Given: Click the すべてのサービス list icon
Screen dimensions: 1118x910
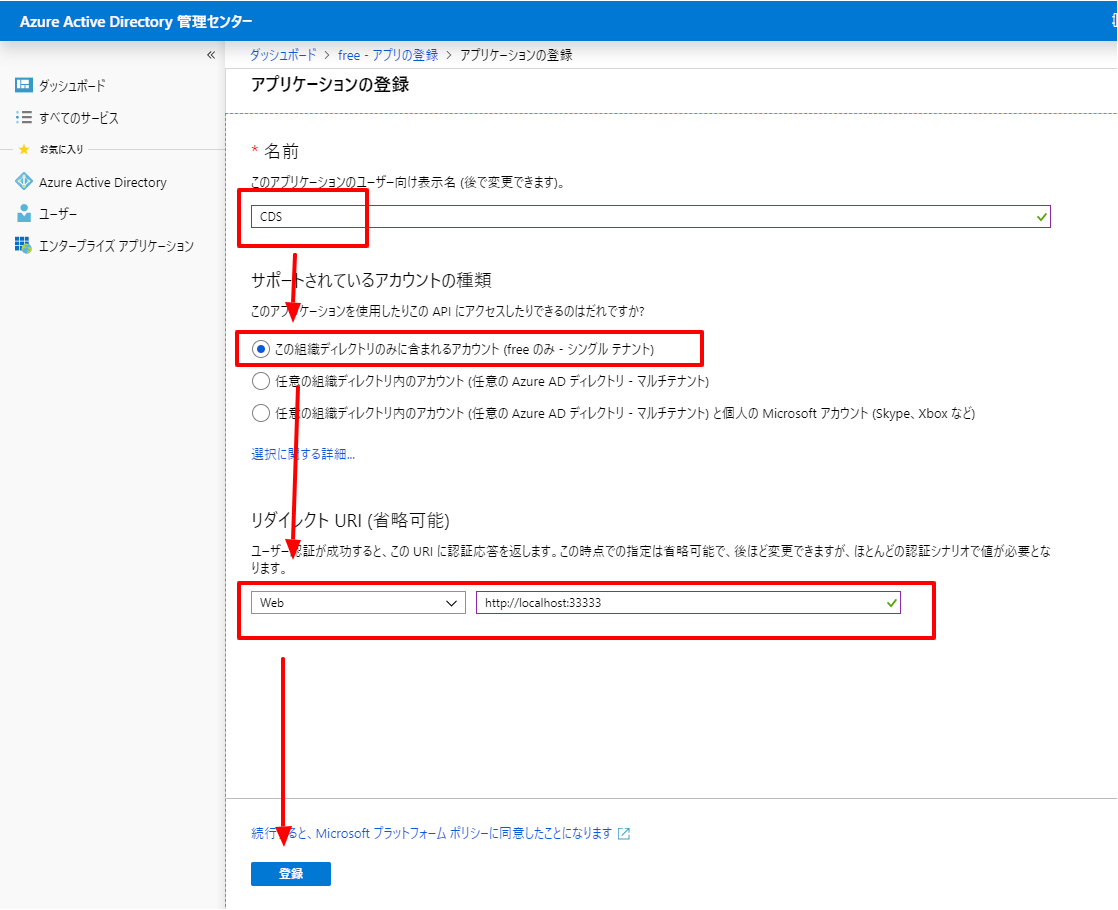Looking at the screenshot, I should [x=24, y=118].
